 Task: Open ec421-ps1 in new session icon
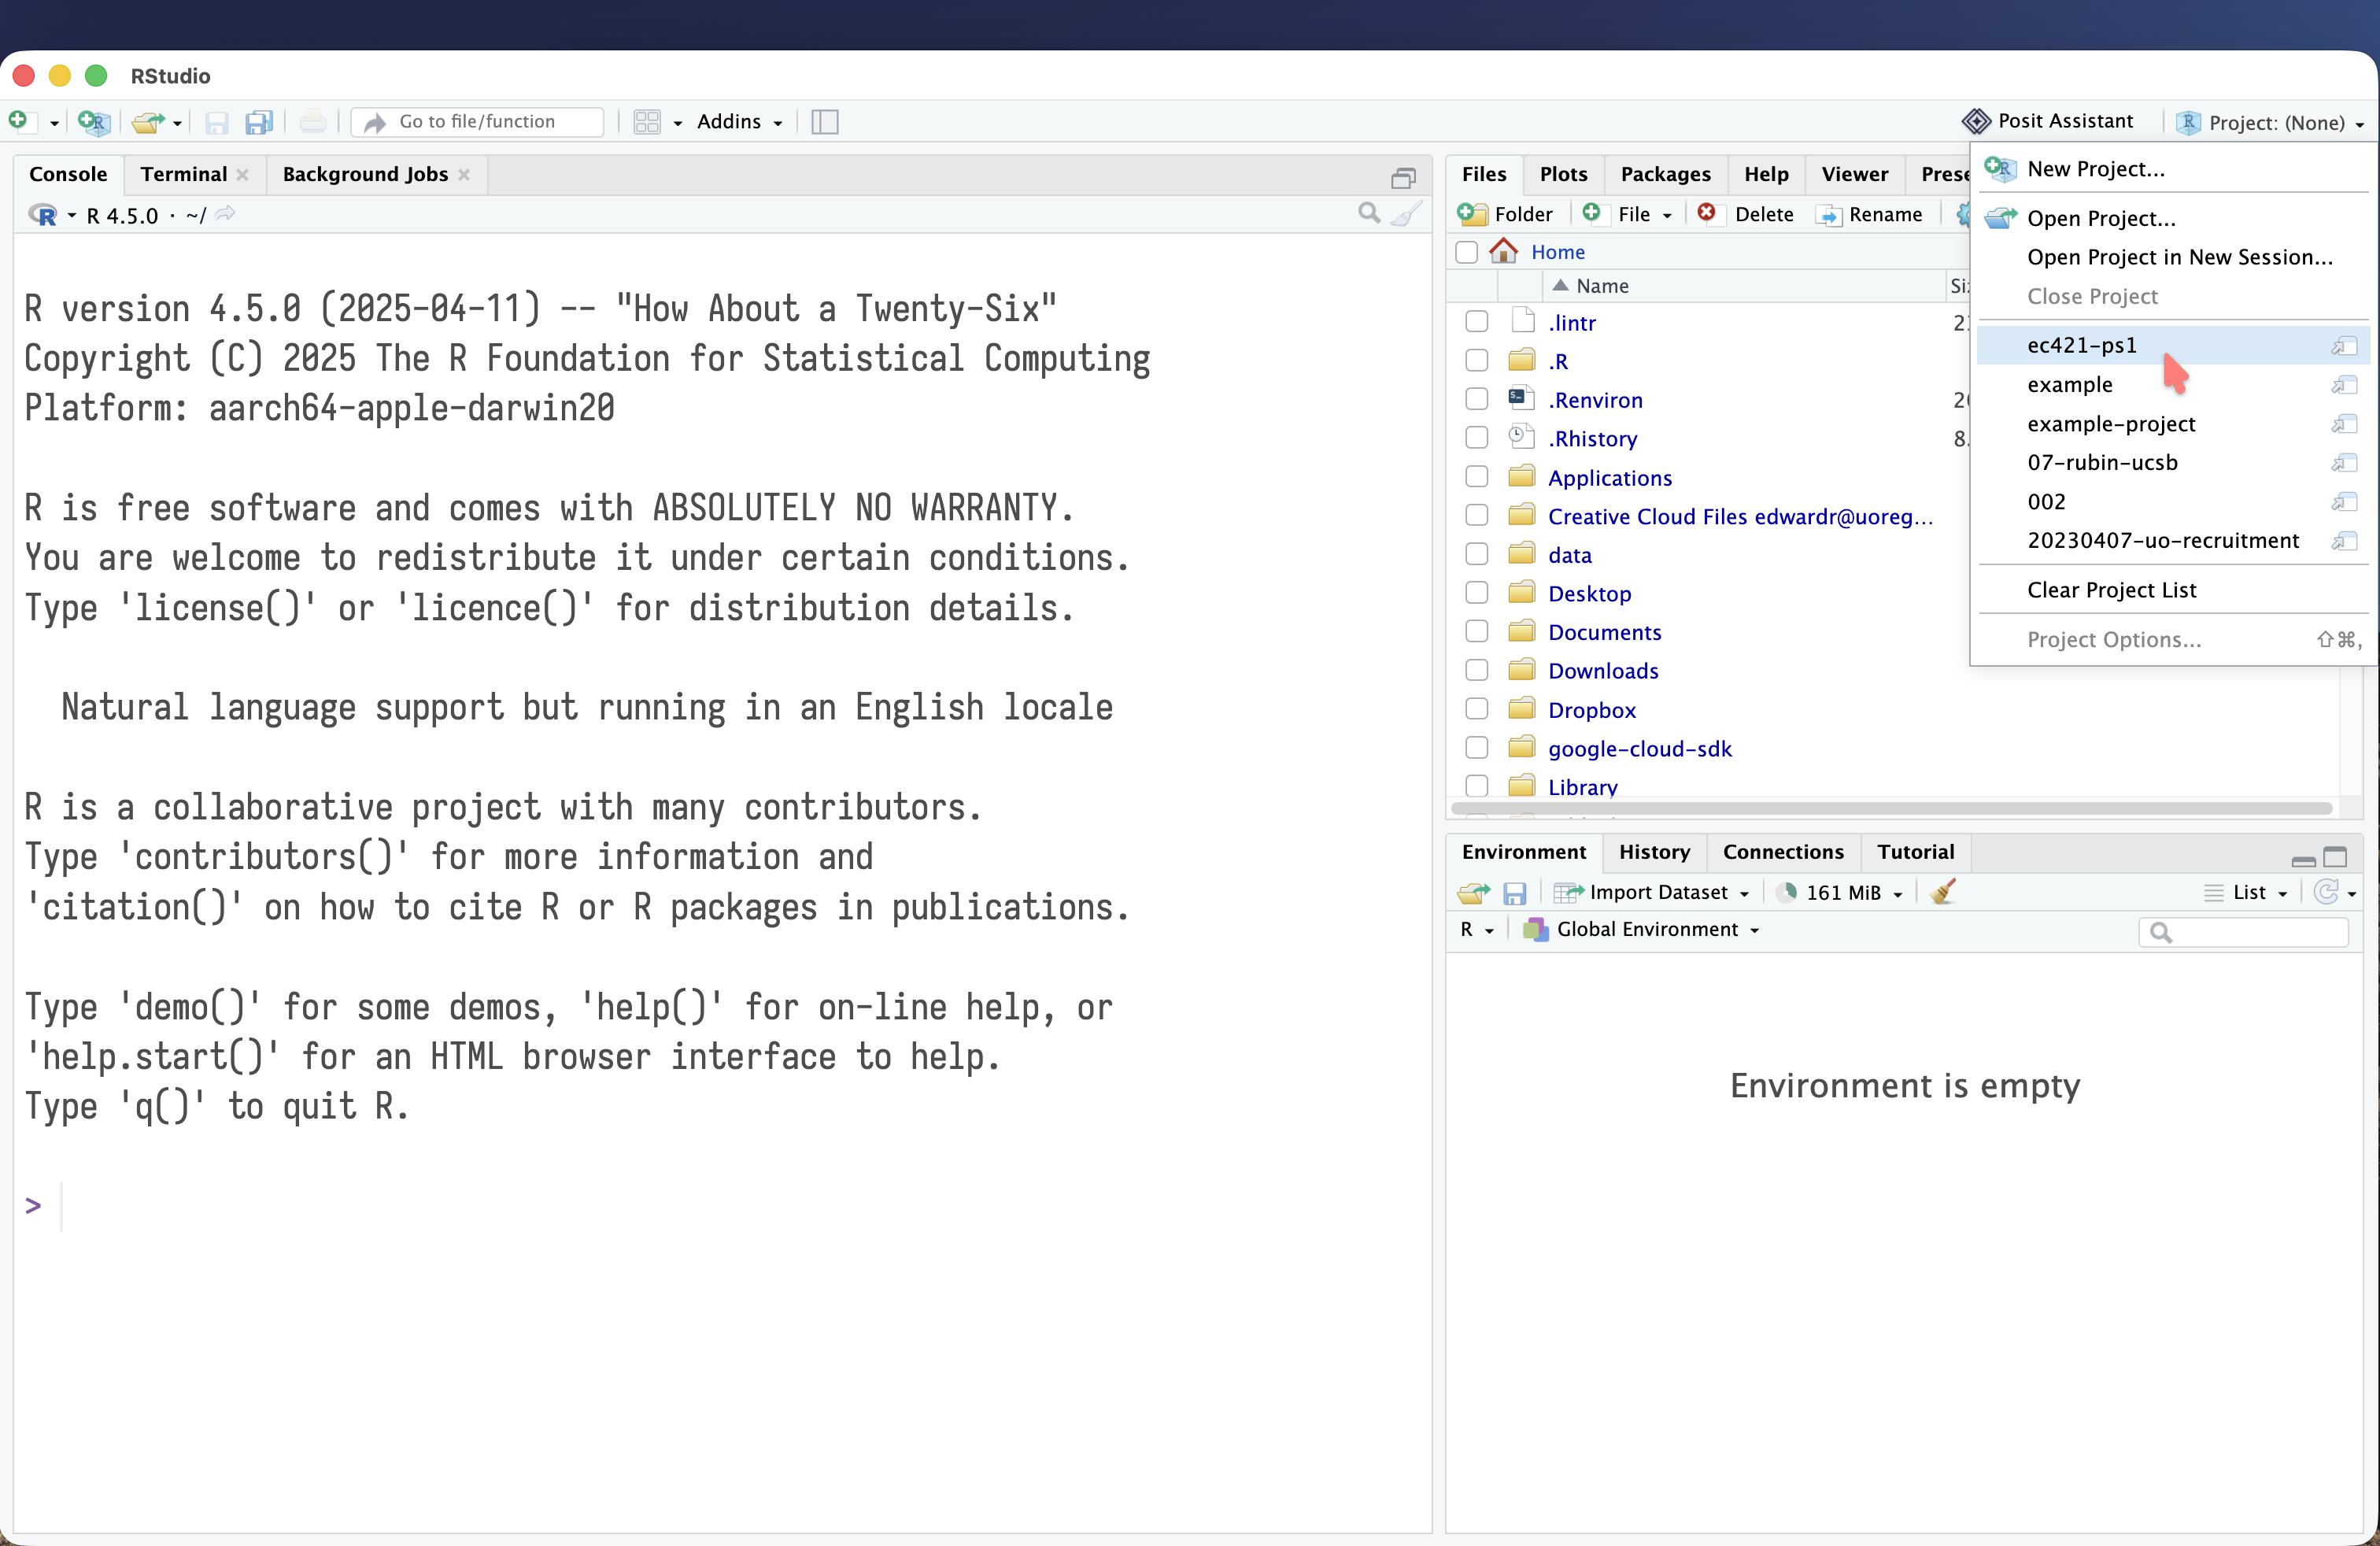point(2344,346)
